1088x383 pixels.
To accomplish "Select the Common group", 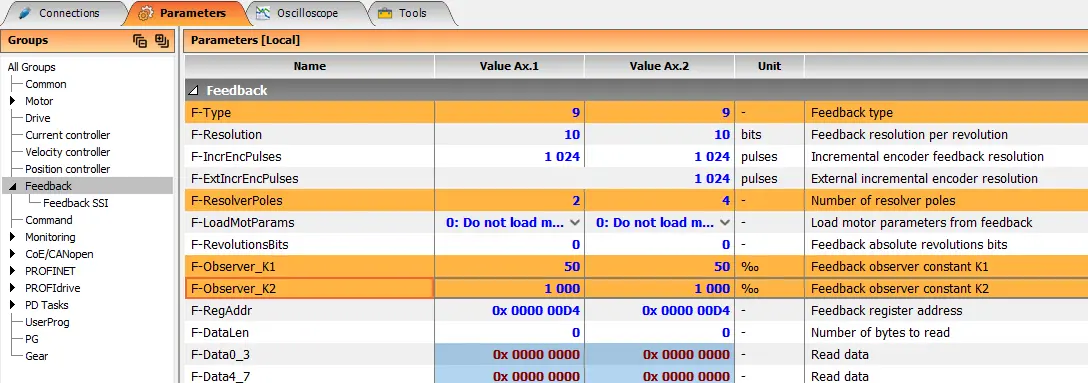I will (46, 84).
